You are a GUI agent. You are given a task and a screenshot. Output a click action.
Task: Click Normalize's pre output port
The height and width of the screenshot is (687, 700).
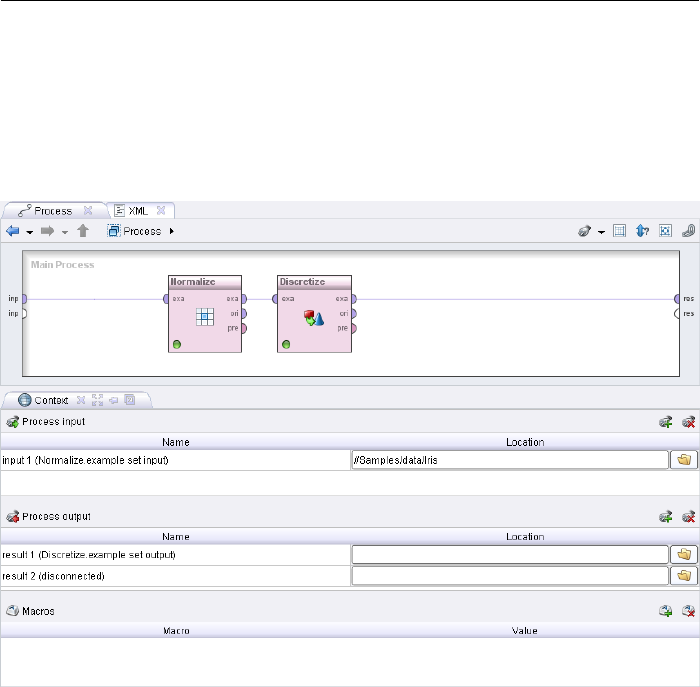(x=244, y=328)
